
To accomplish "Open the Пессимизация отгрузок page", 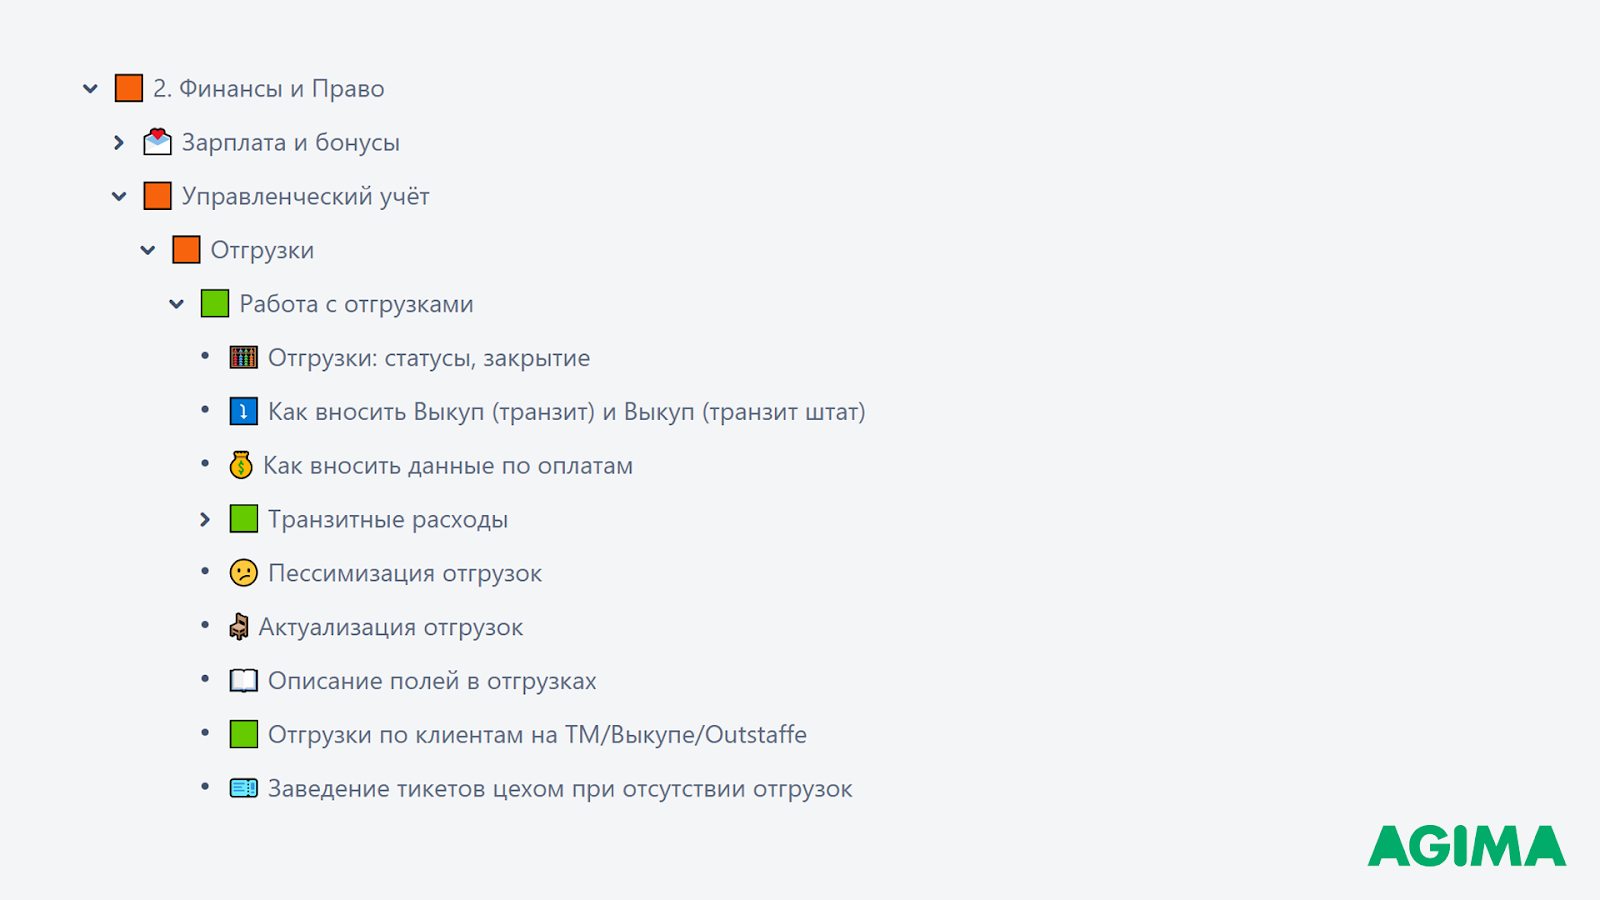I will 405,573.
